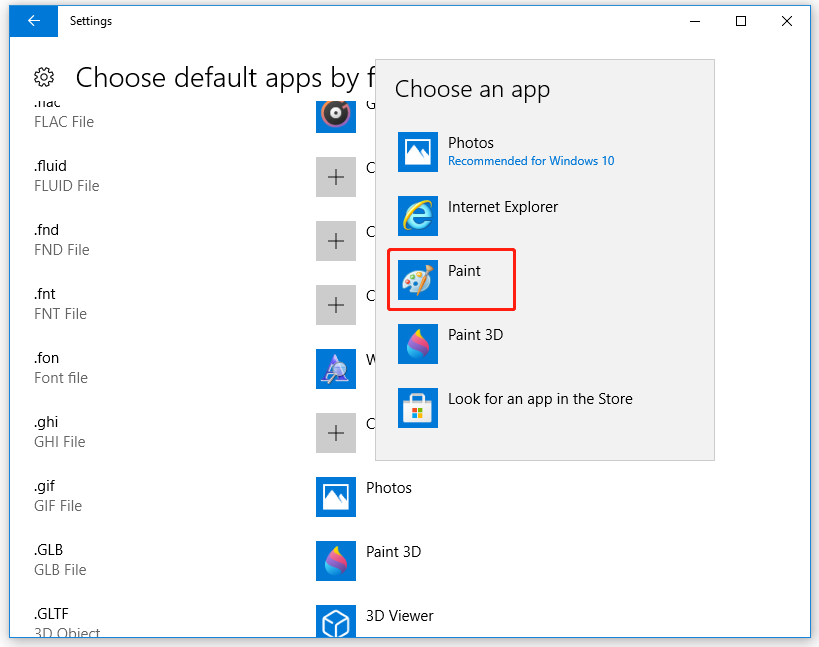
Task: Click the font viewer icon for .fon
Action: (336, 369)
